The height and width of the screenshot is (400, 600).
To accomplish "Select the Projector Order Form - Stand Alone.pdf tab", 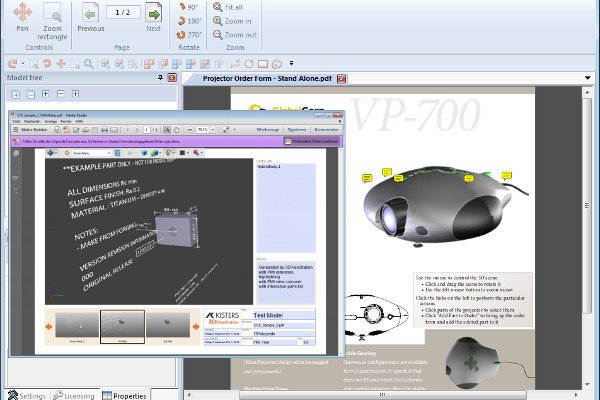I will pyautogui.click(x=267, y=78).
